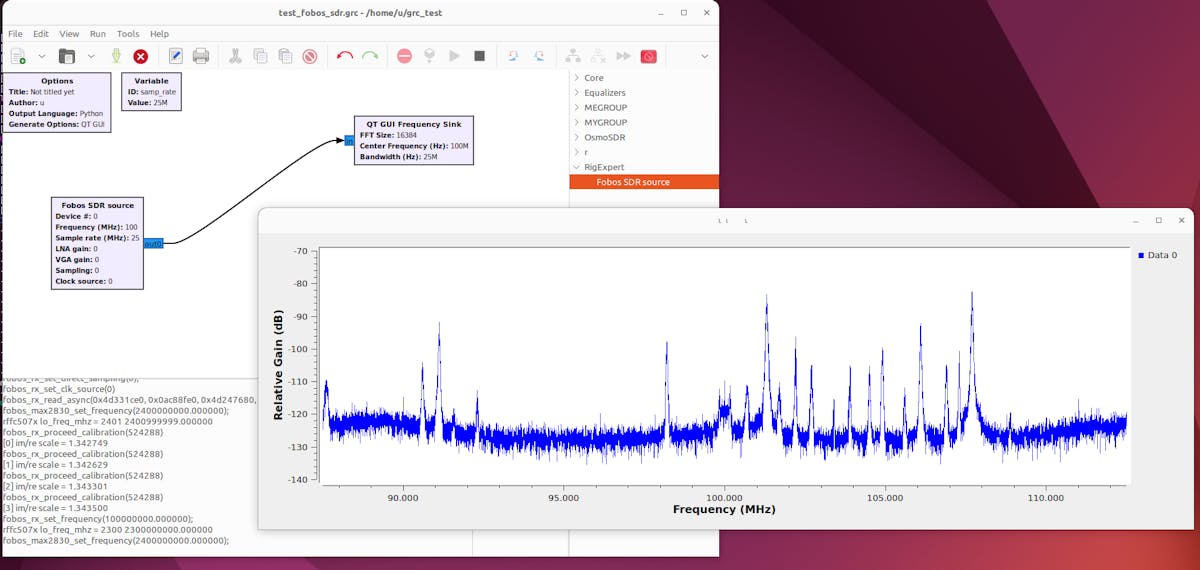Click the 'Relative Gain (dB)' axis title
This screenshot has height=570, width=1200.
coord(279,364)
